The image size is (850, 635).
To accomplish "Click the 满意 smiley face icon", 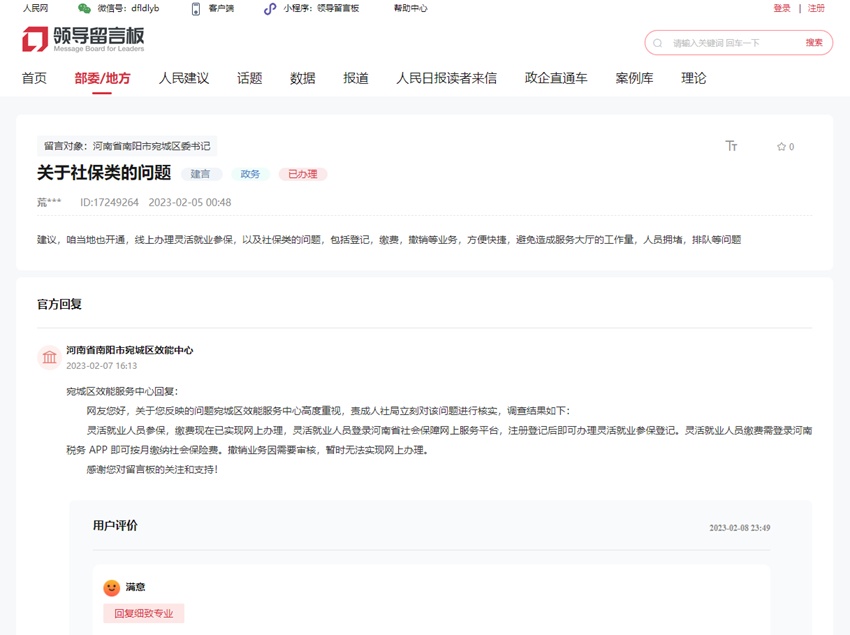I will (x=112, y=587).
